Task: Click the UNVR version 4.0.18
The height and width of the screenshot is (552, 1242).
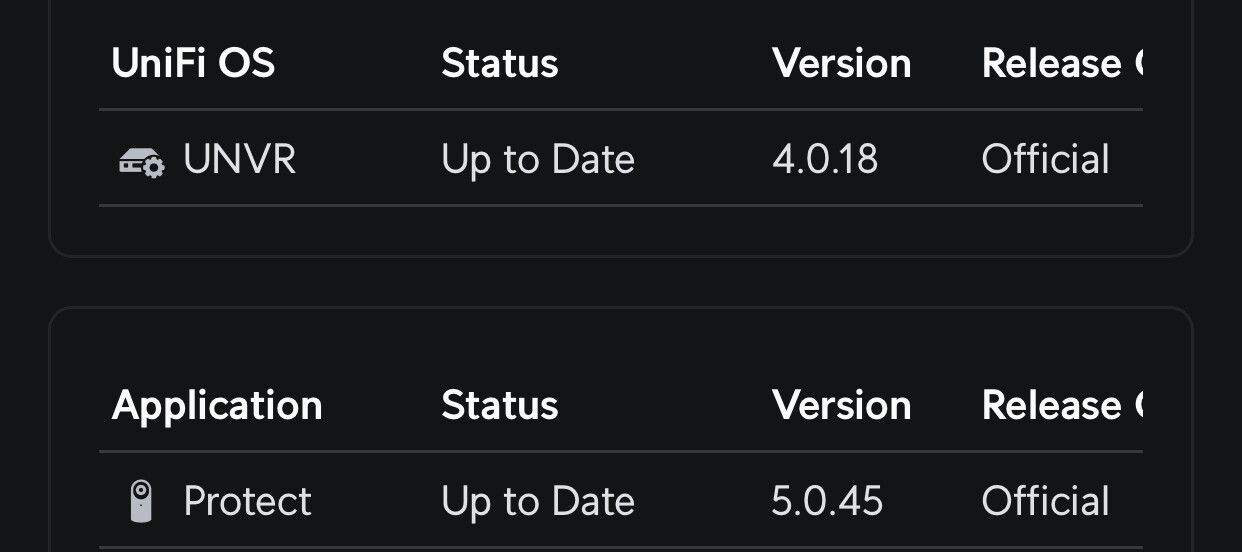Action: (x=825, y=160)
